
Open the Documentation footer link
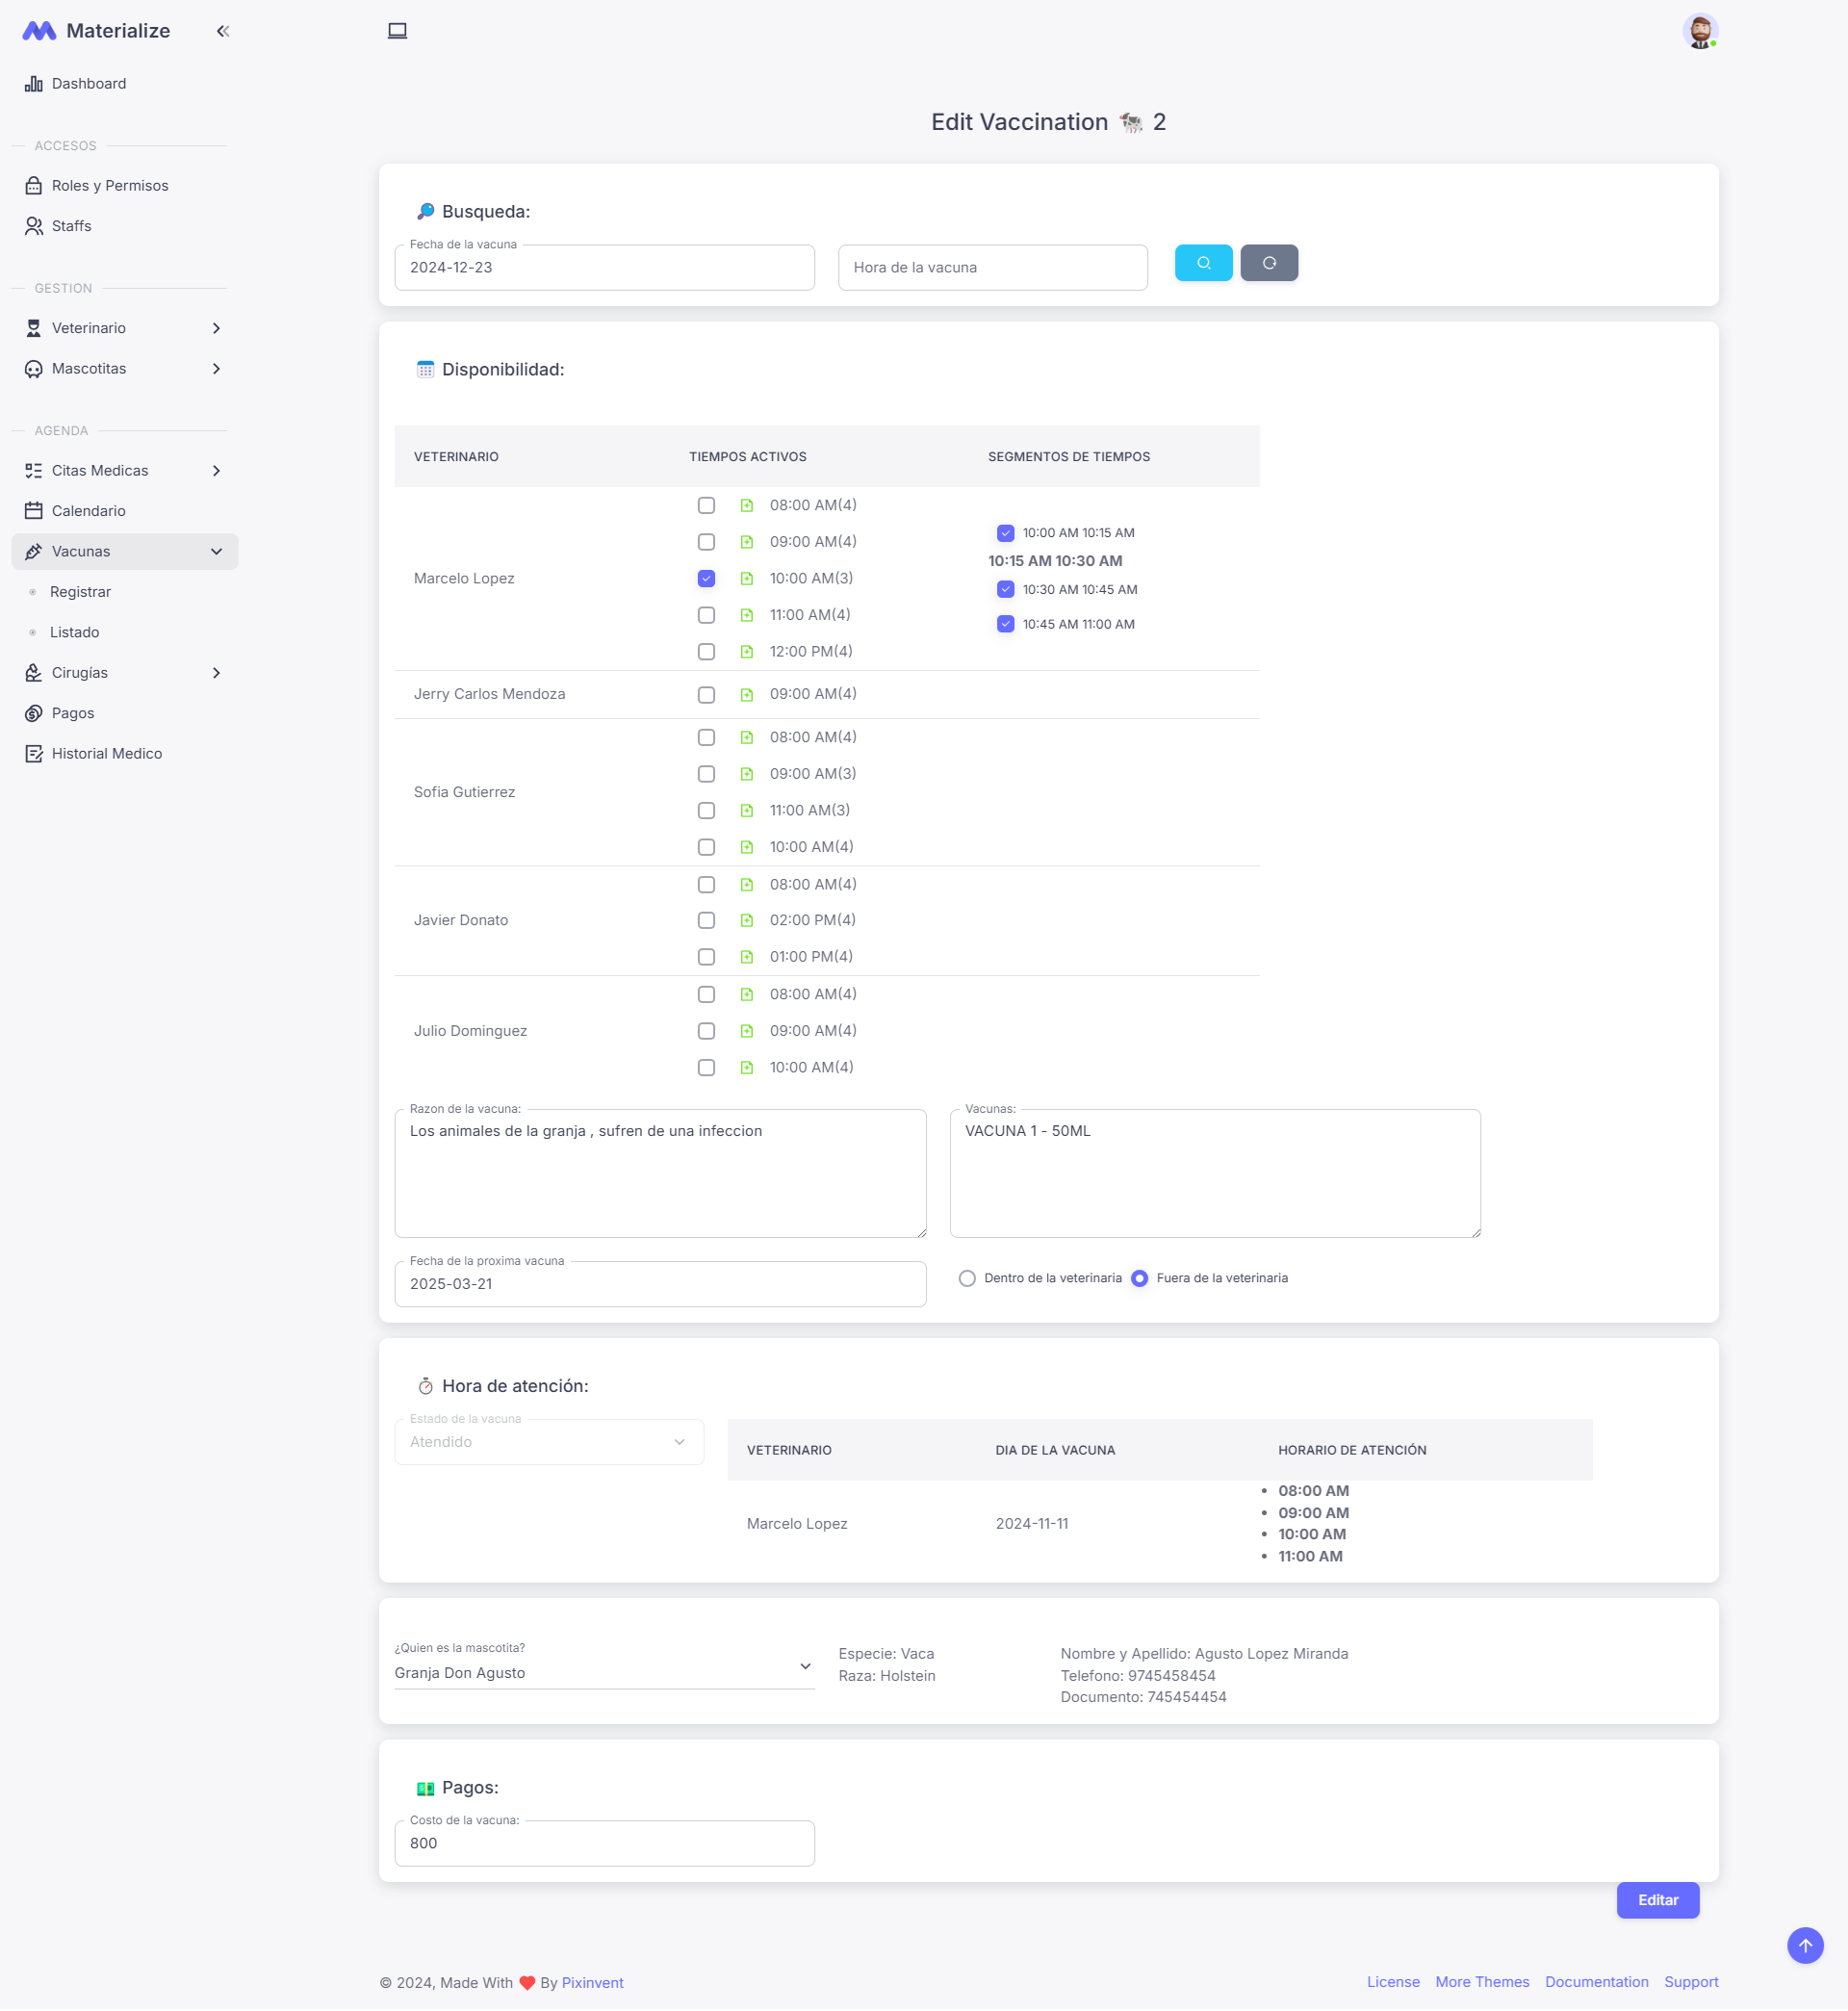coord(1596,1983)
